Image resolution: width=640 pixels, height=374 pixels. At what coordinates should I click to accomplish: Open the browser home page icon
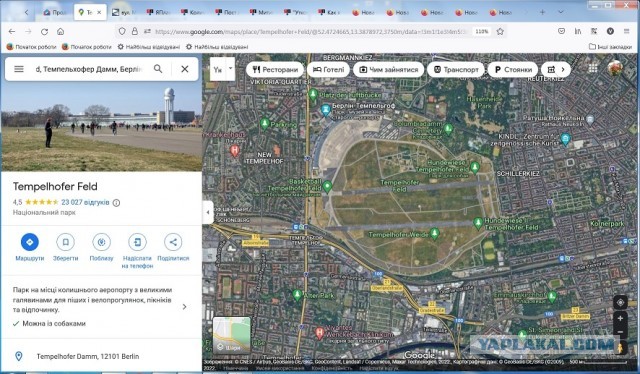tap(60, 31)
